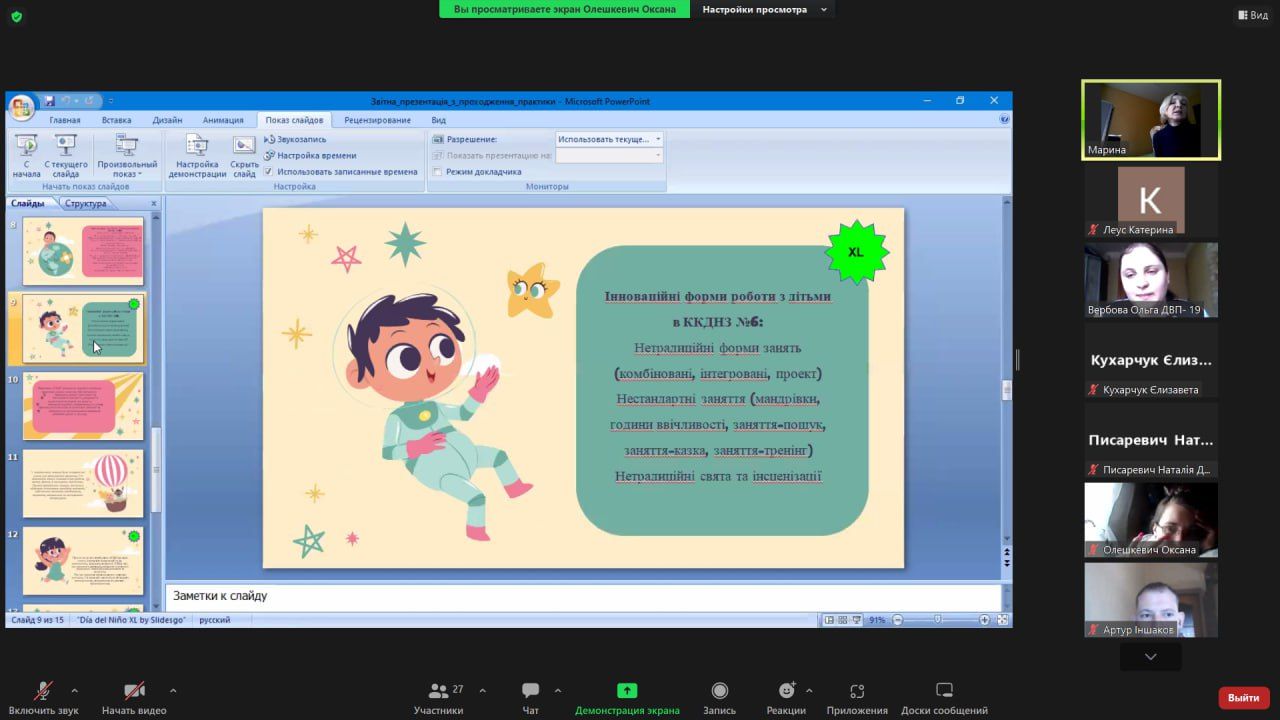Open Доски сообщений whiteboards
This screenshot has height=720, width=1280.
(x=944, y=697)
